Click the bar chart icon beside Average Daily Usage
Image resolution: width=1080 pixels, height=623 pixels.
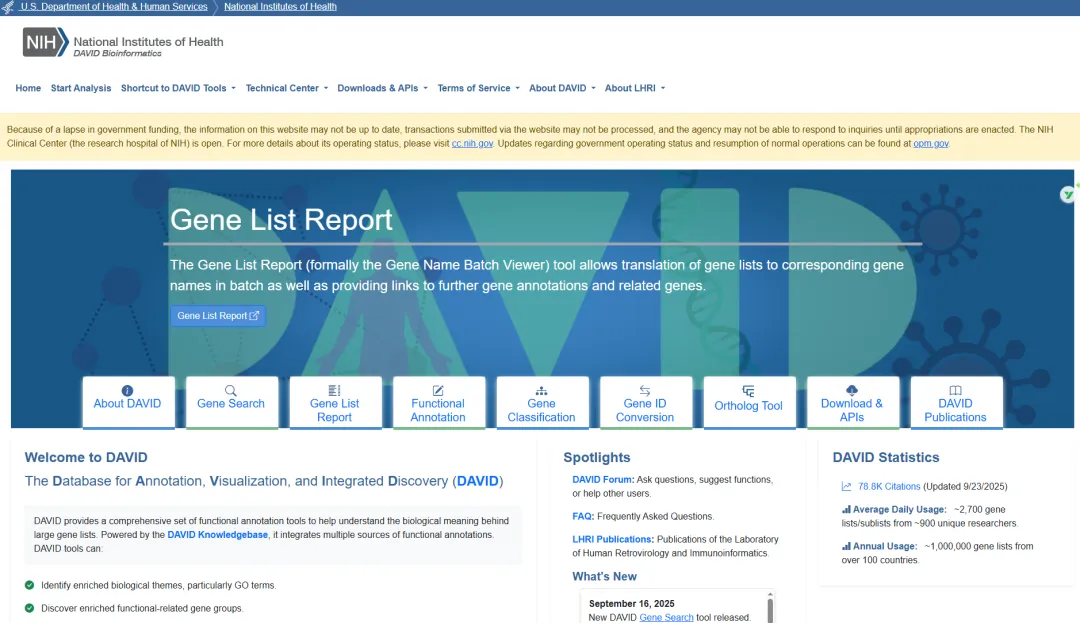846,509
